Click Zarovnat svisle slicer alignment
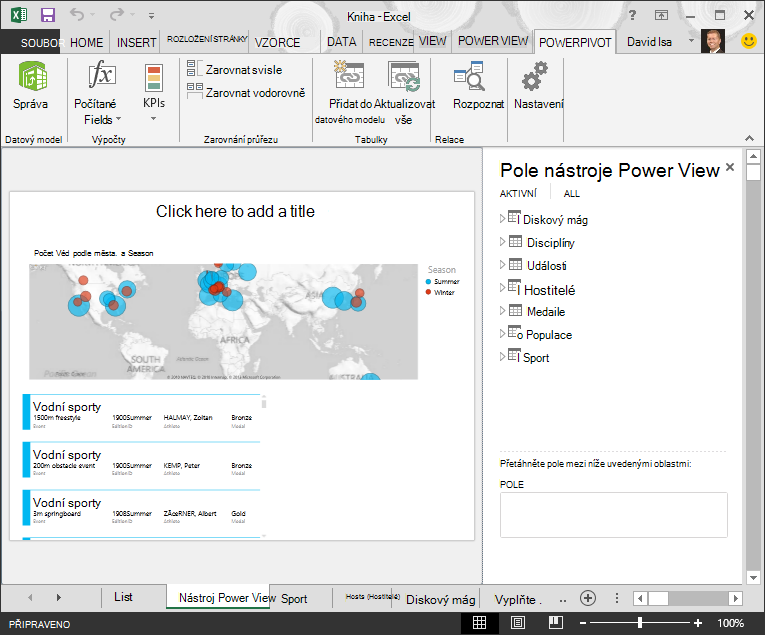Screen dimensions: 765x635 pyautogui.click(x=234, y=69)
